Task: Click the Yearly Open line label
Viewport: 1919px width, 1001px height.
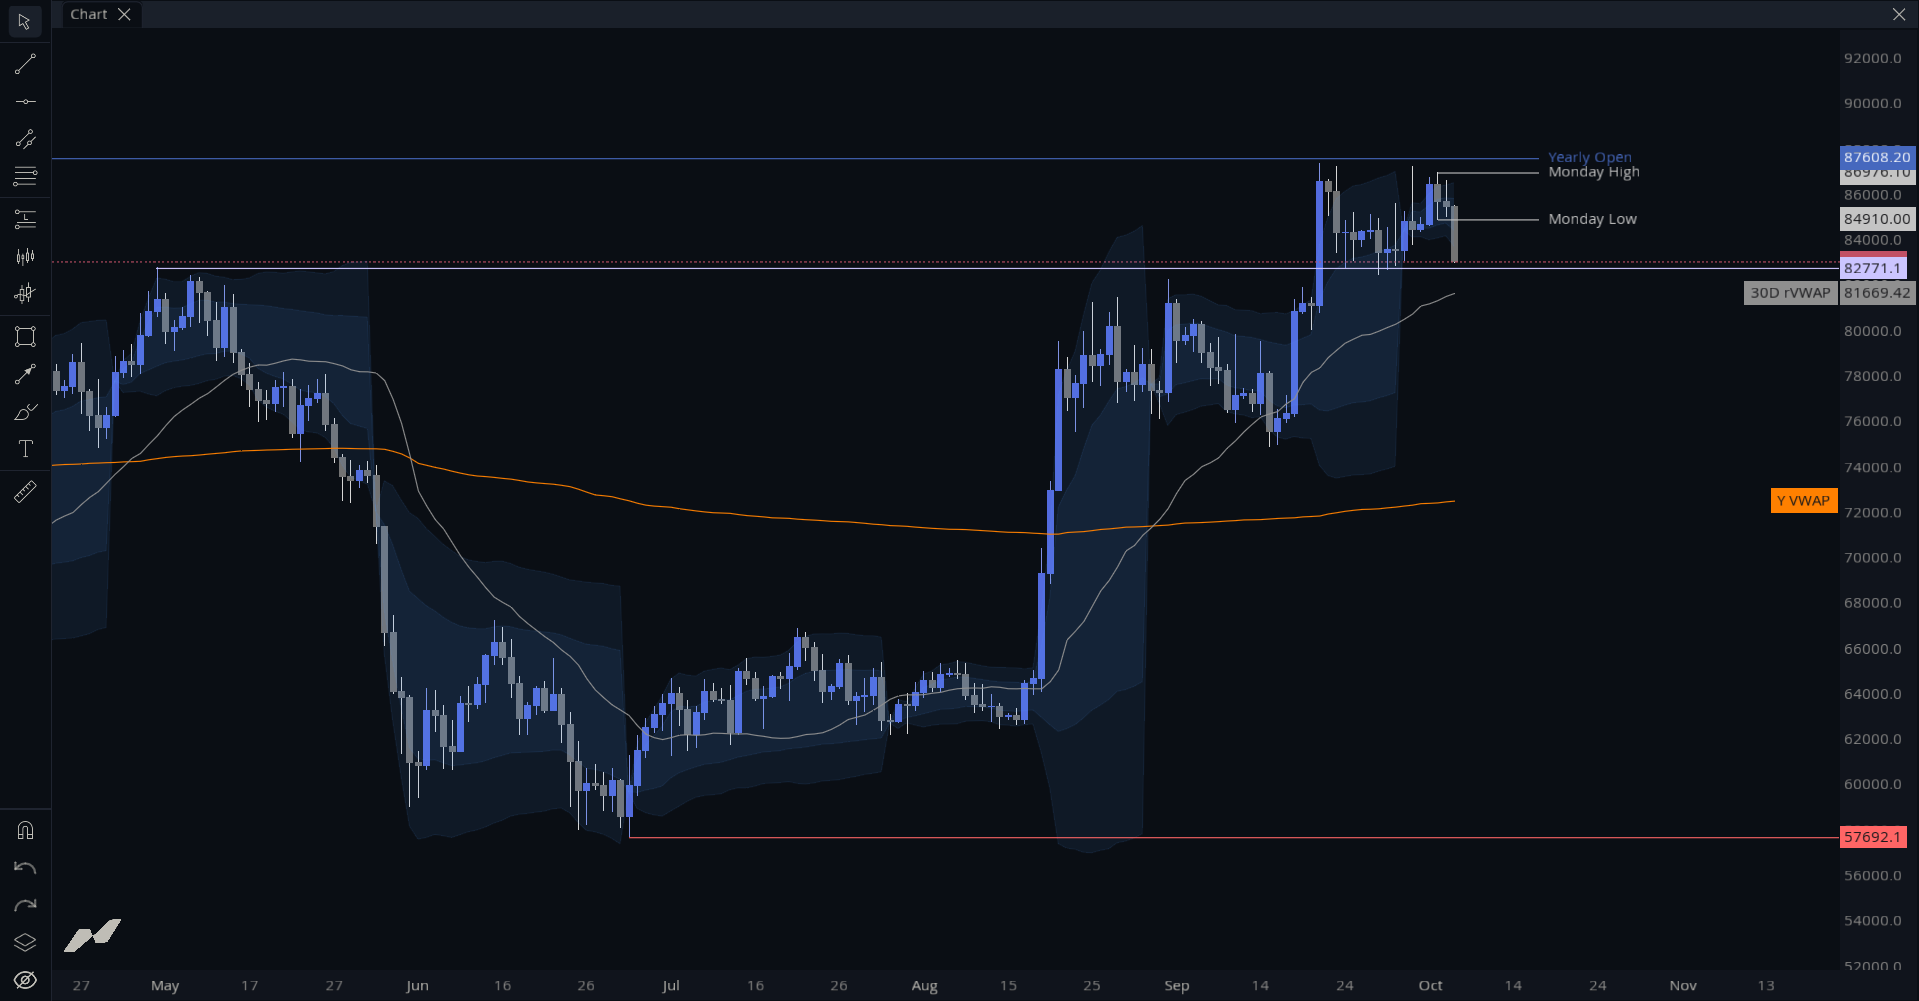Action: [1589, 157]
